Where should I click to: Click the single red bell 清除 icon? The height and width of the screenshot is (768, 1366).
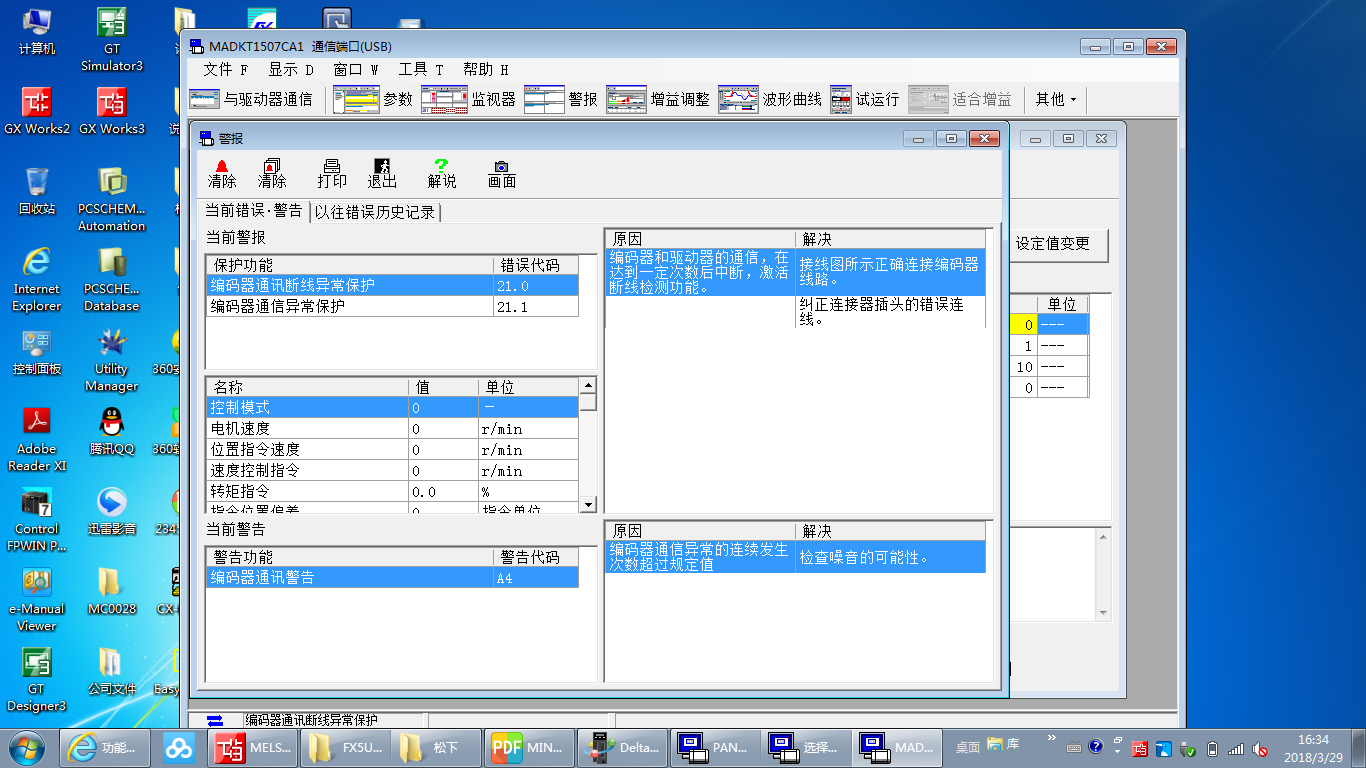point(222,173)
